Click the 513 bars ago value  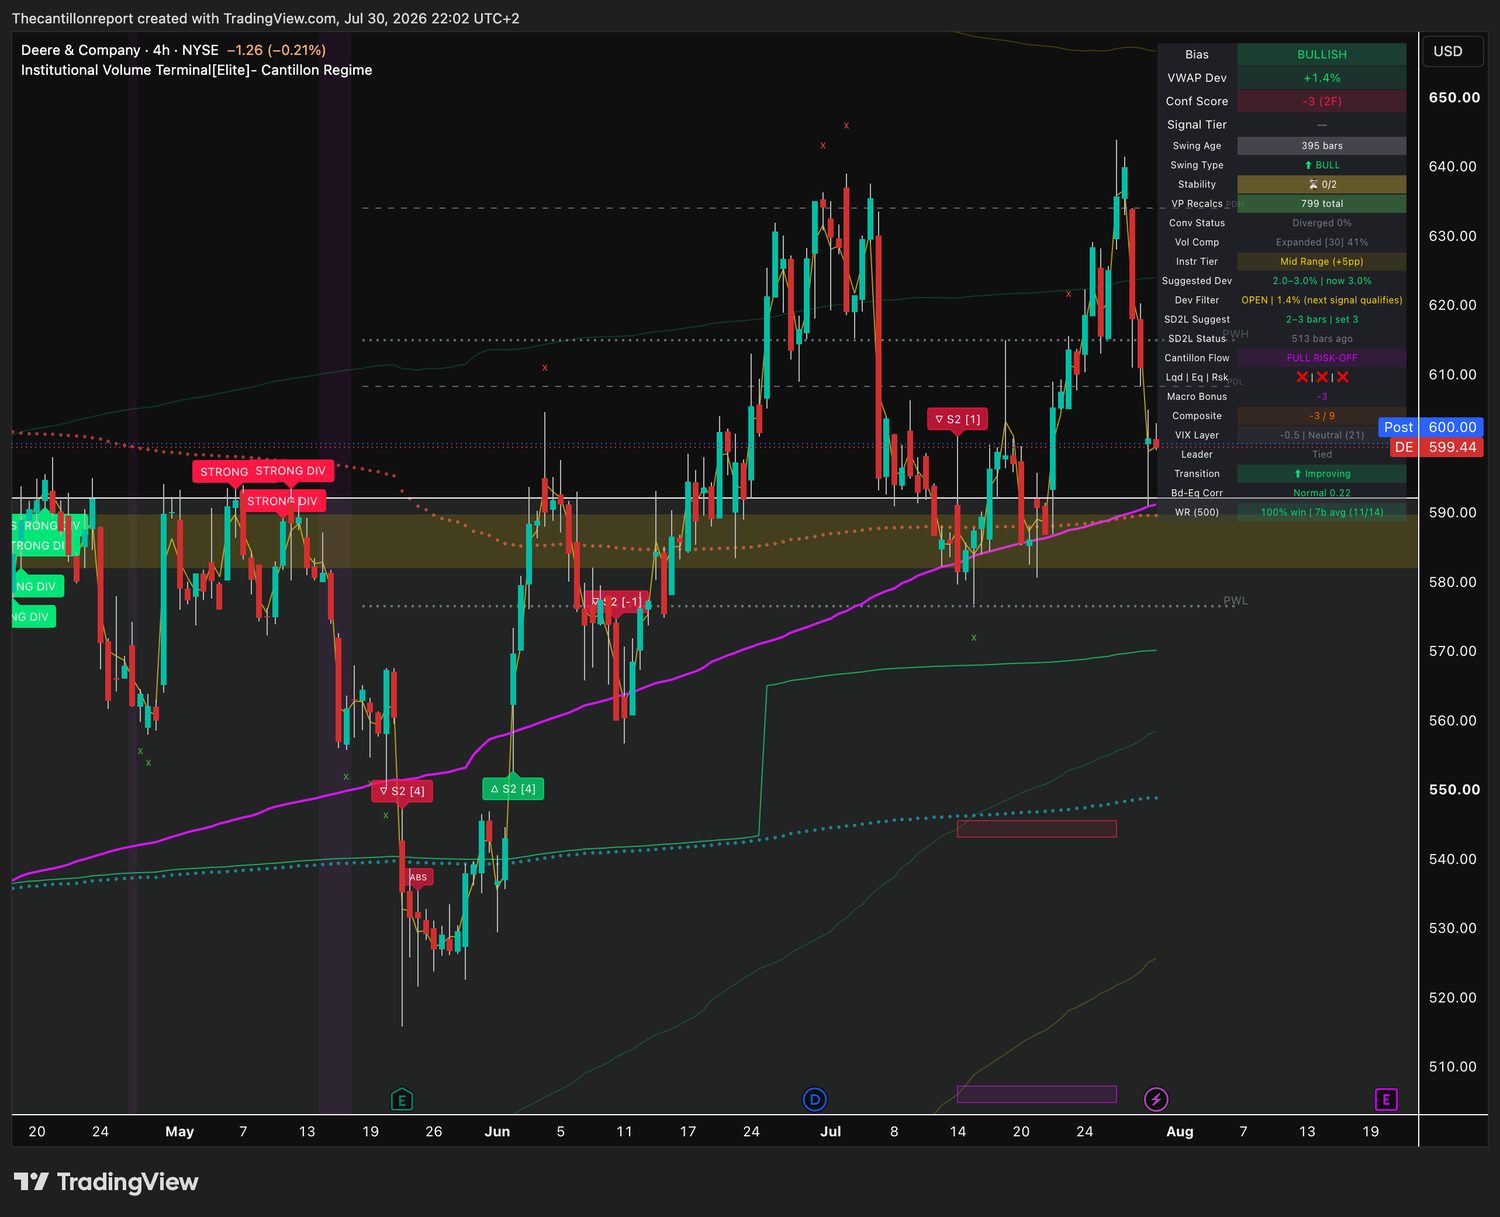[x=1322, y=339]
